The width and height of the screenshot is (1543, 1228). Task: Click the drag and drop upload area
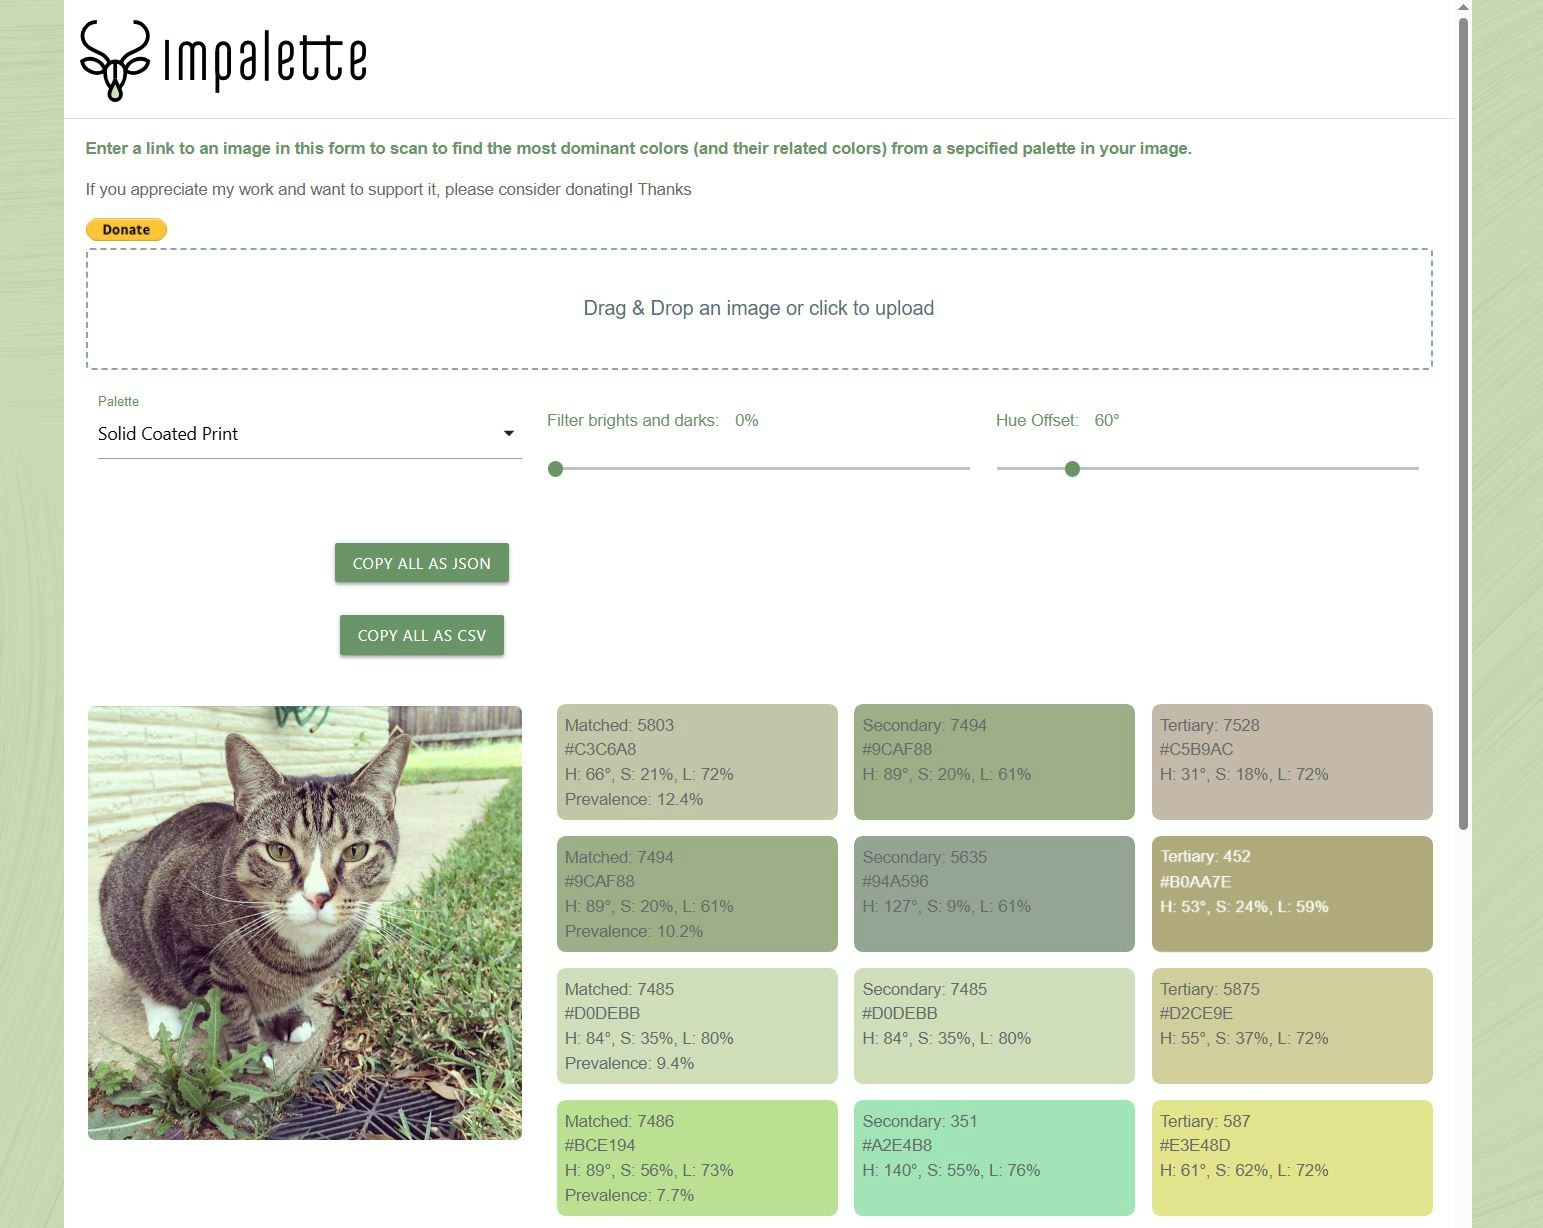click(x=759, y=309)
